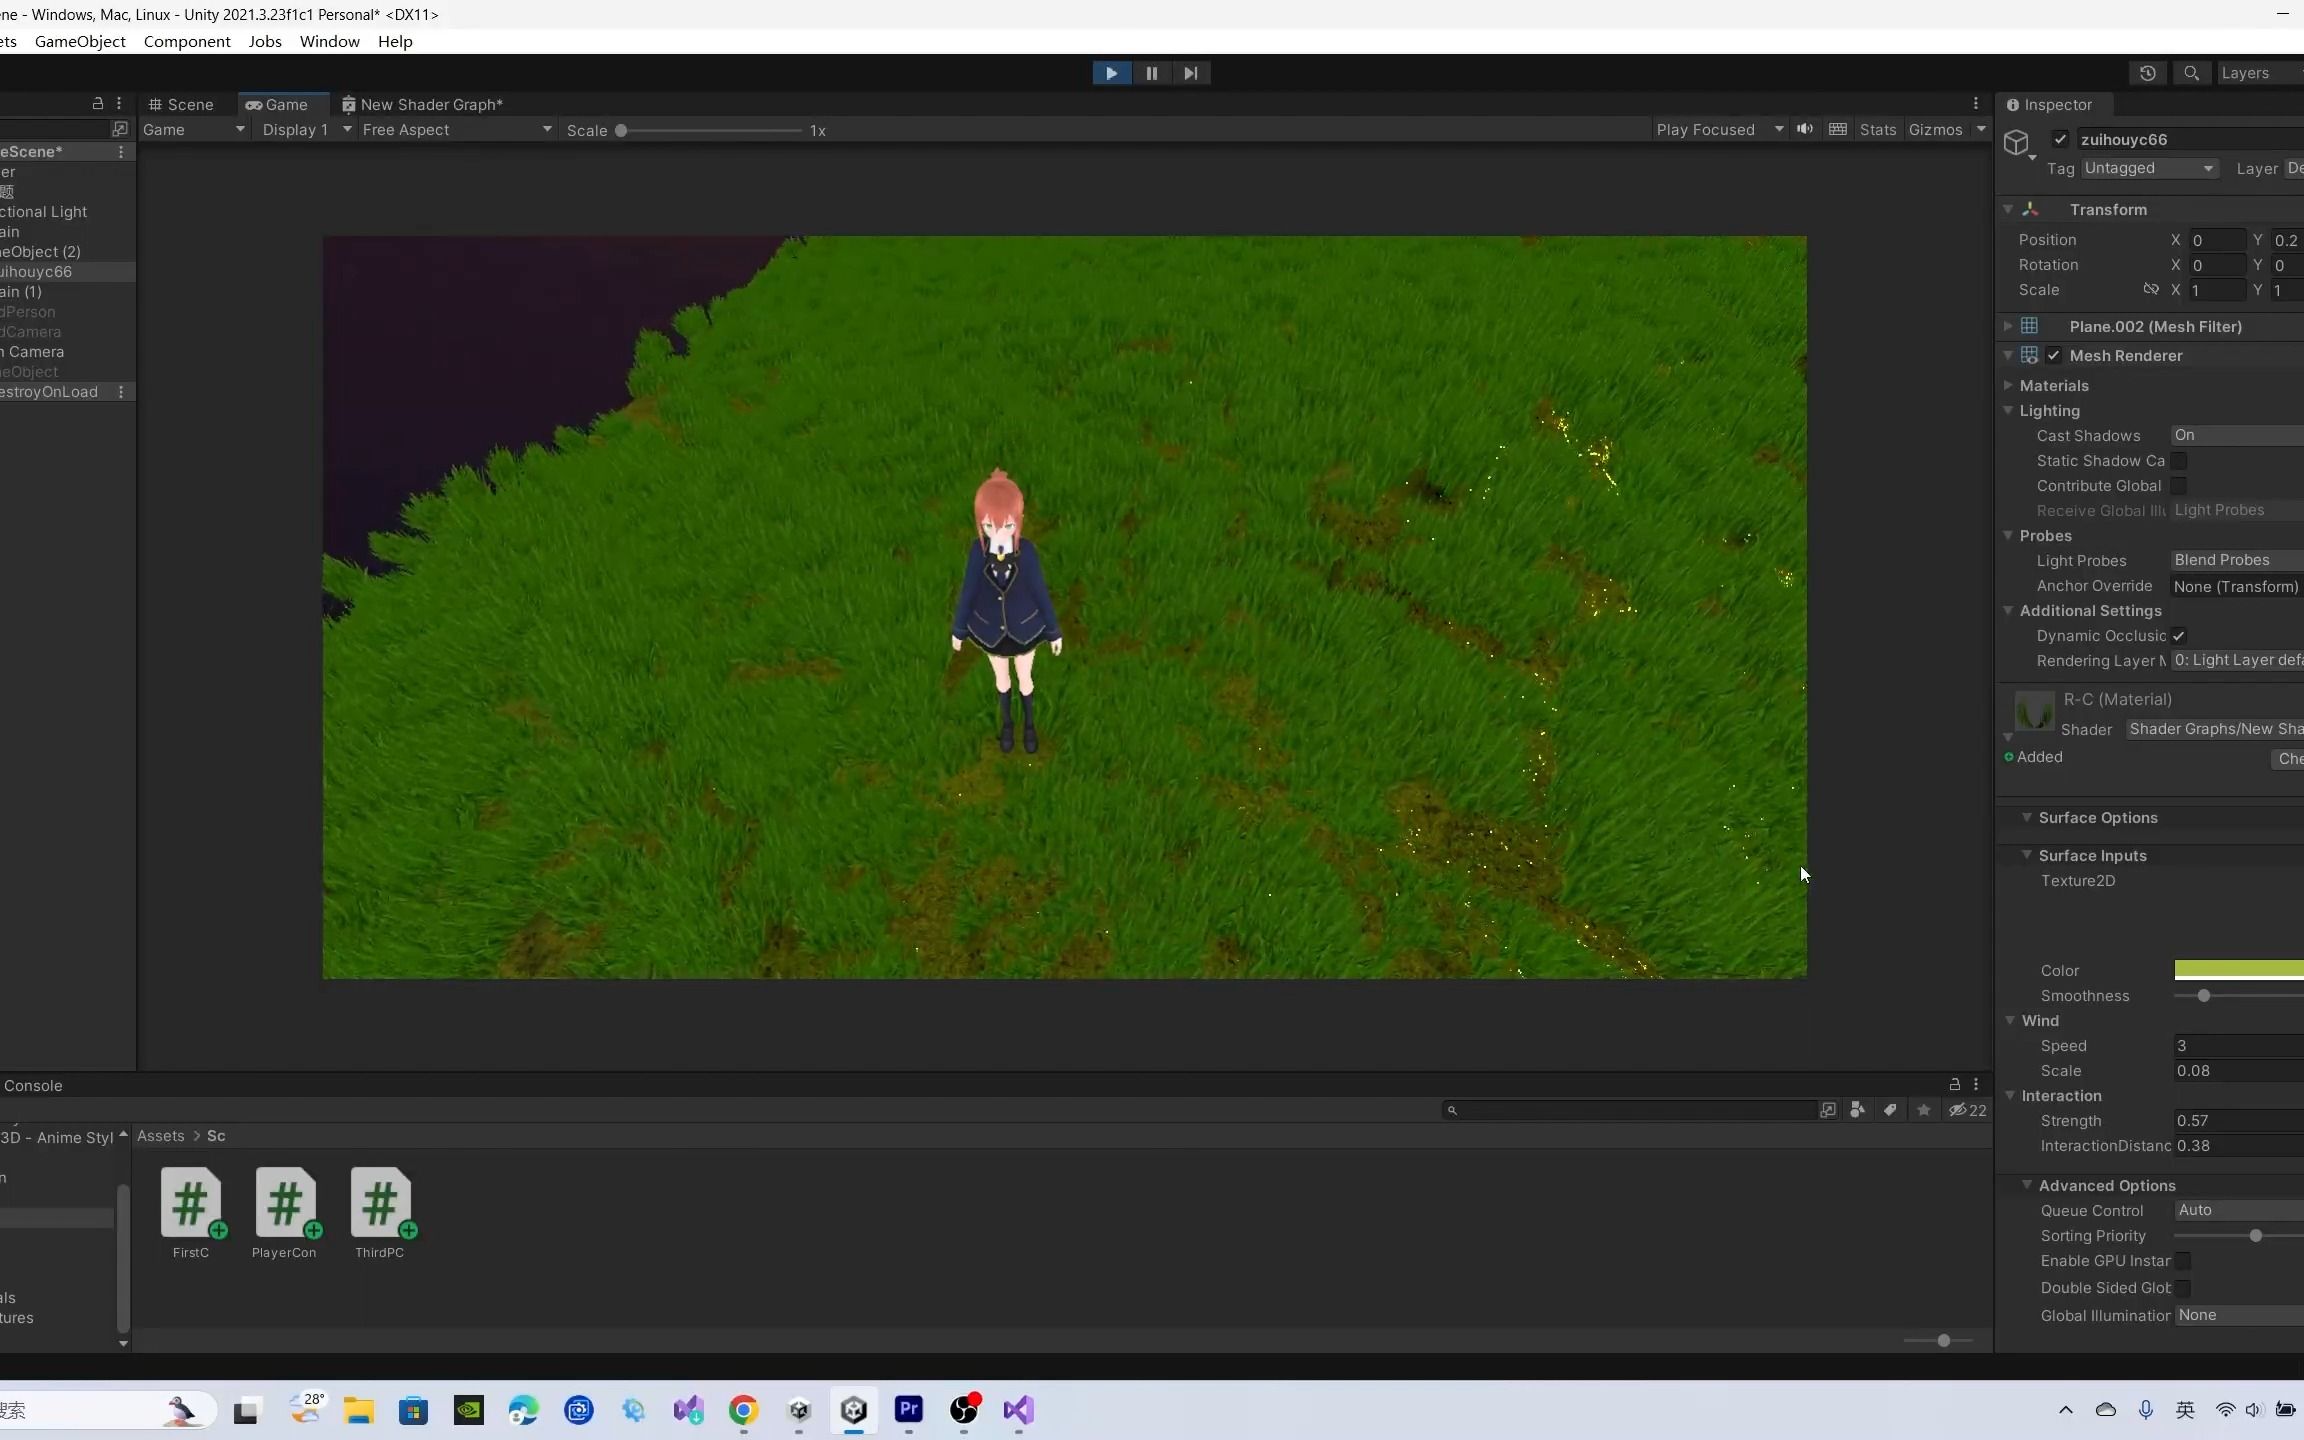Toggle the zuihouyc66 active checkbox
This screenshot has width=2304, height=1440.
click(2060, 139)
